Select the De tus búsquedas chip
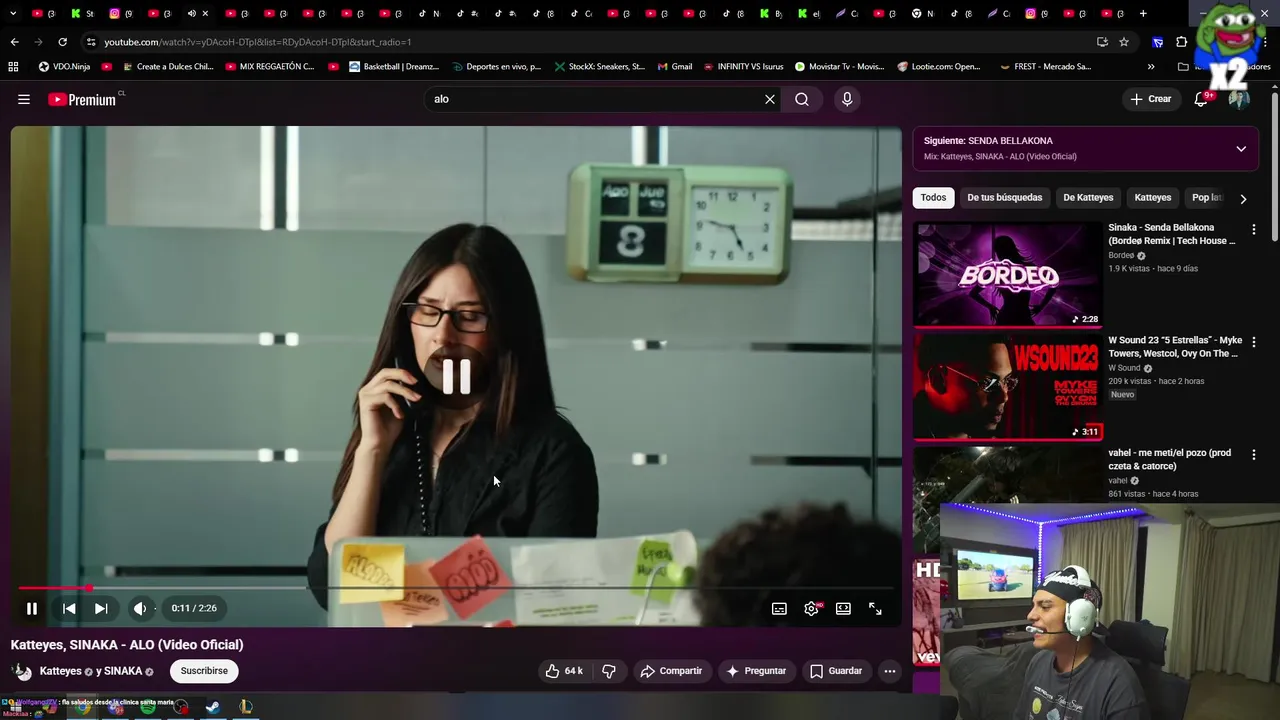 tap(1005, 198)
